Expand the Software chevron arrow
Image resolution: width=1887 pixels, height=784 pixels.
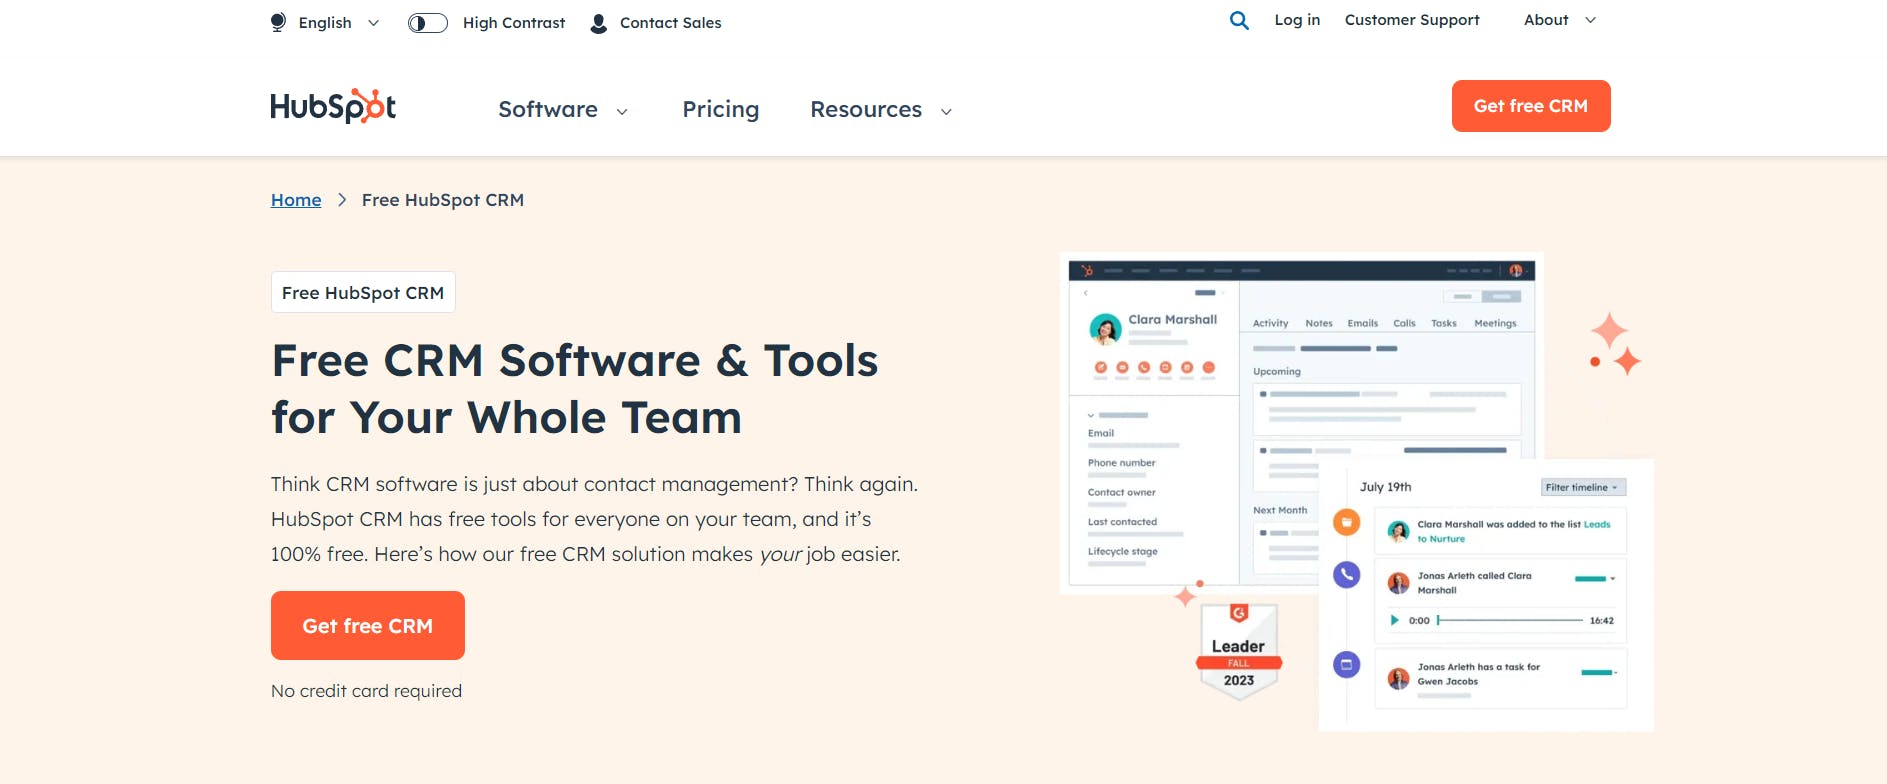pos(622,112)
